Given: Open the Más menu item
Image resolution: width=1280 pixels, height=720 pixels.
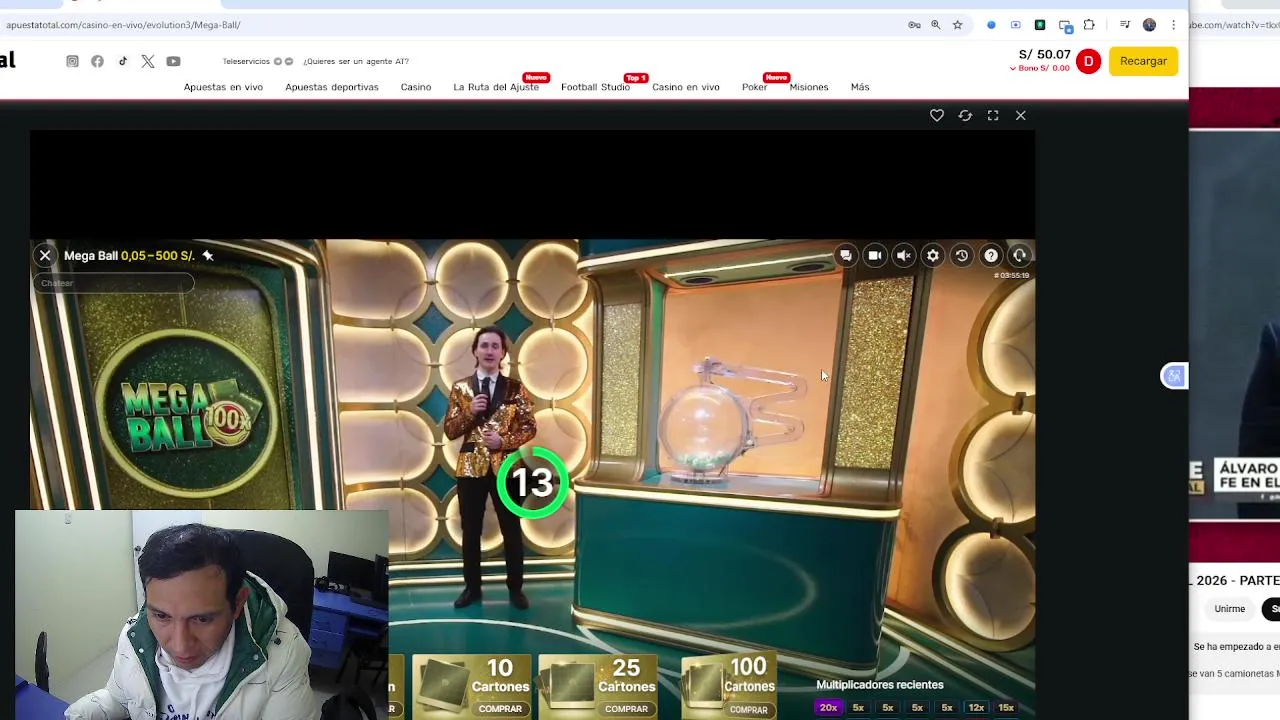Looking at the screenshot, I should pyautogui.click(x=860, y=87).
